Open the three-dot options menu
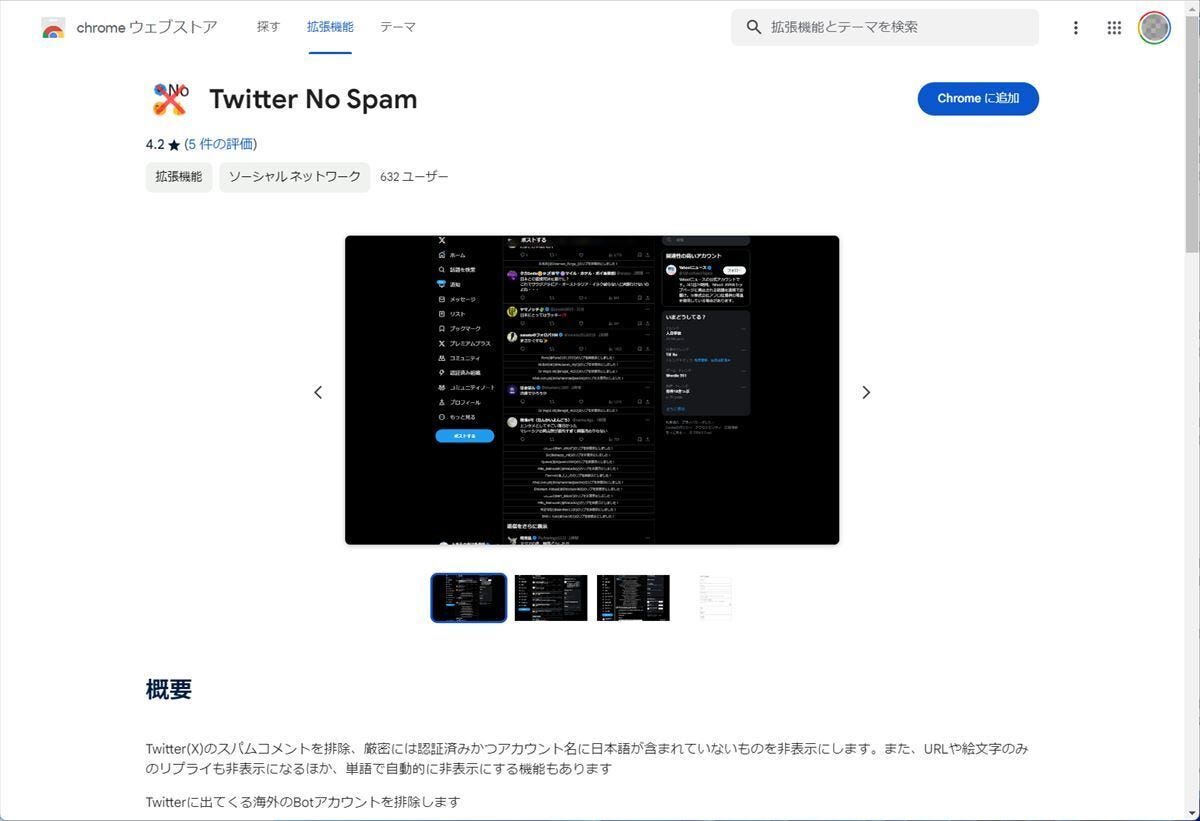 pos(1076,28)
